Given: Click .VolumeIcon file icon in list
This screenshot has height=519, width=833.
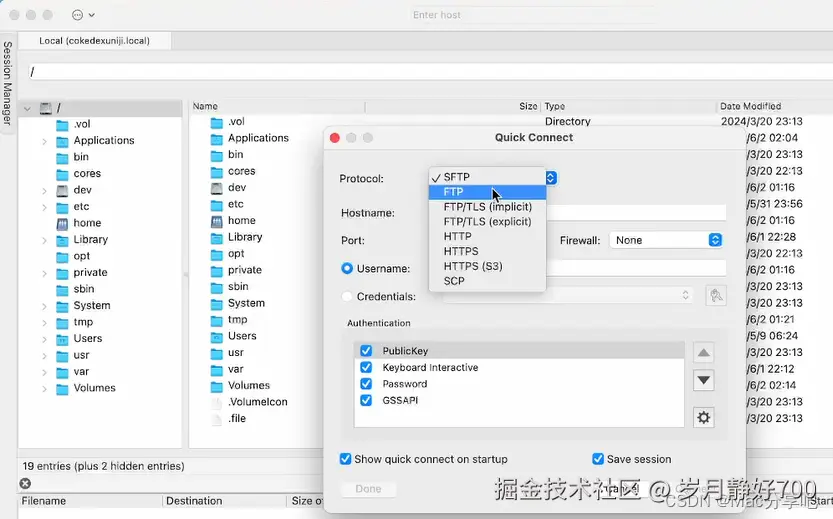Looking at the screenshot, I should coord(217,403).
